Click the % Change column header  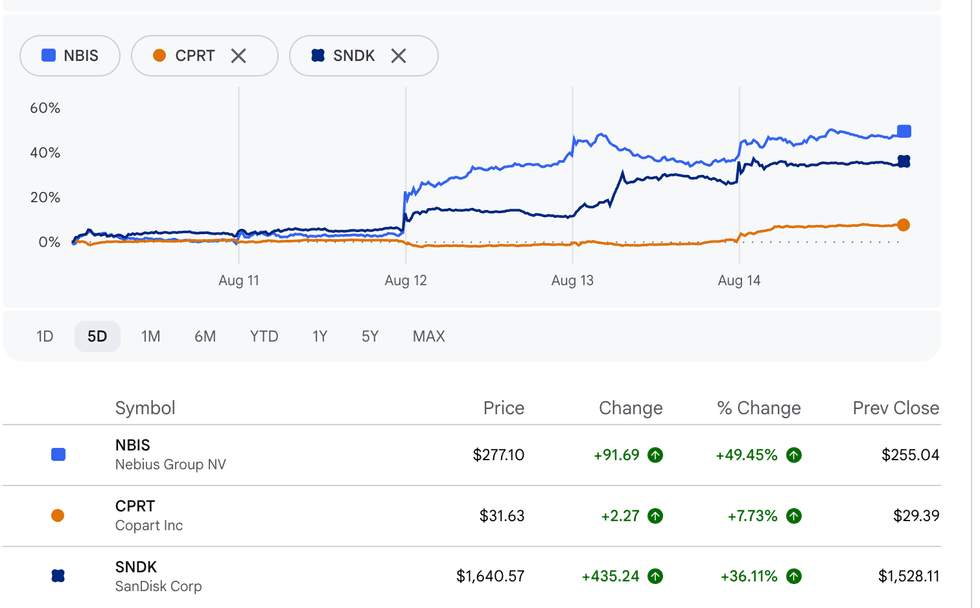(x=759, y=408)
